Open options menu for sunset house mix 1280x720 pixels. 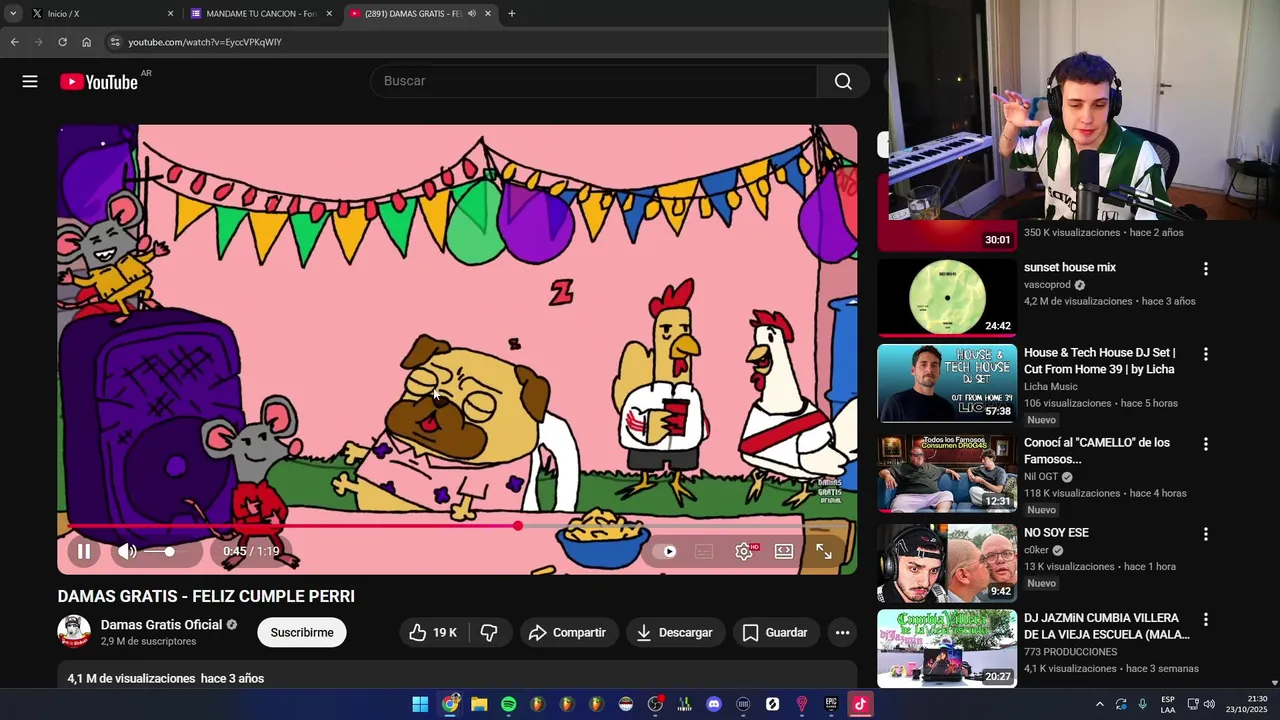(1205, 269)
